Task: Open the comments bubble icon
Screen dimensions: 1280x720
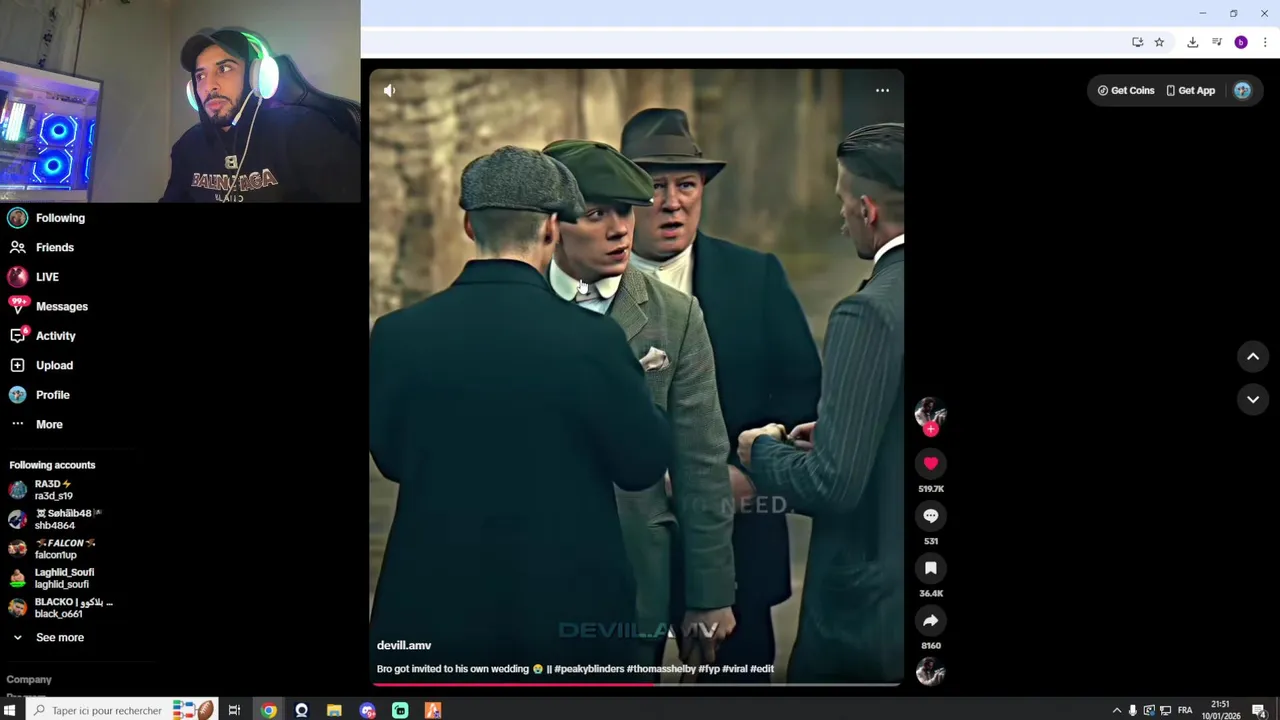Action: [931, 515]
